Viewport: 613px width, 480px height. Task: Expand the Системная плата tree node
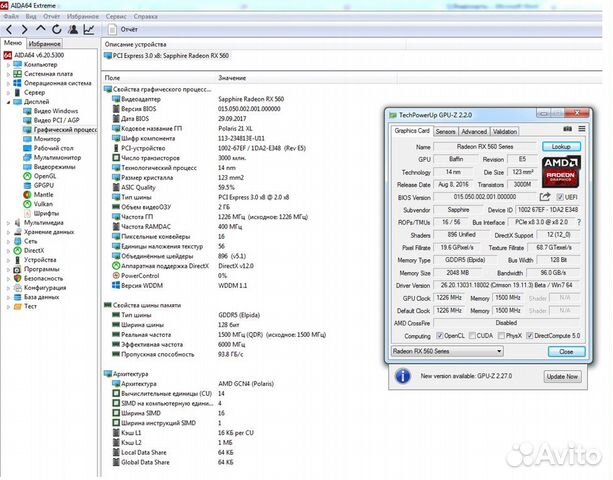8,74
